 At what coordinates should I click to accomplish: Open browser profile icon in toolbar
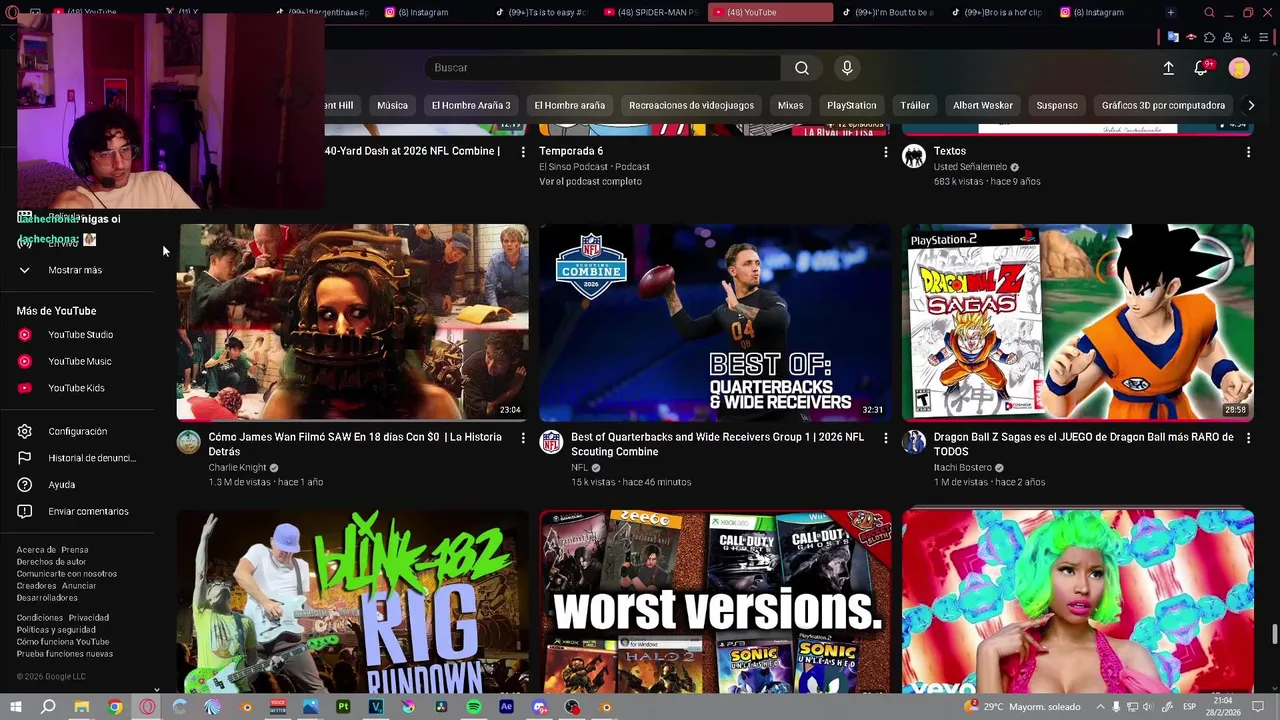pos(1227,37)
